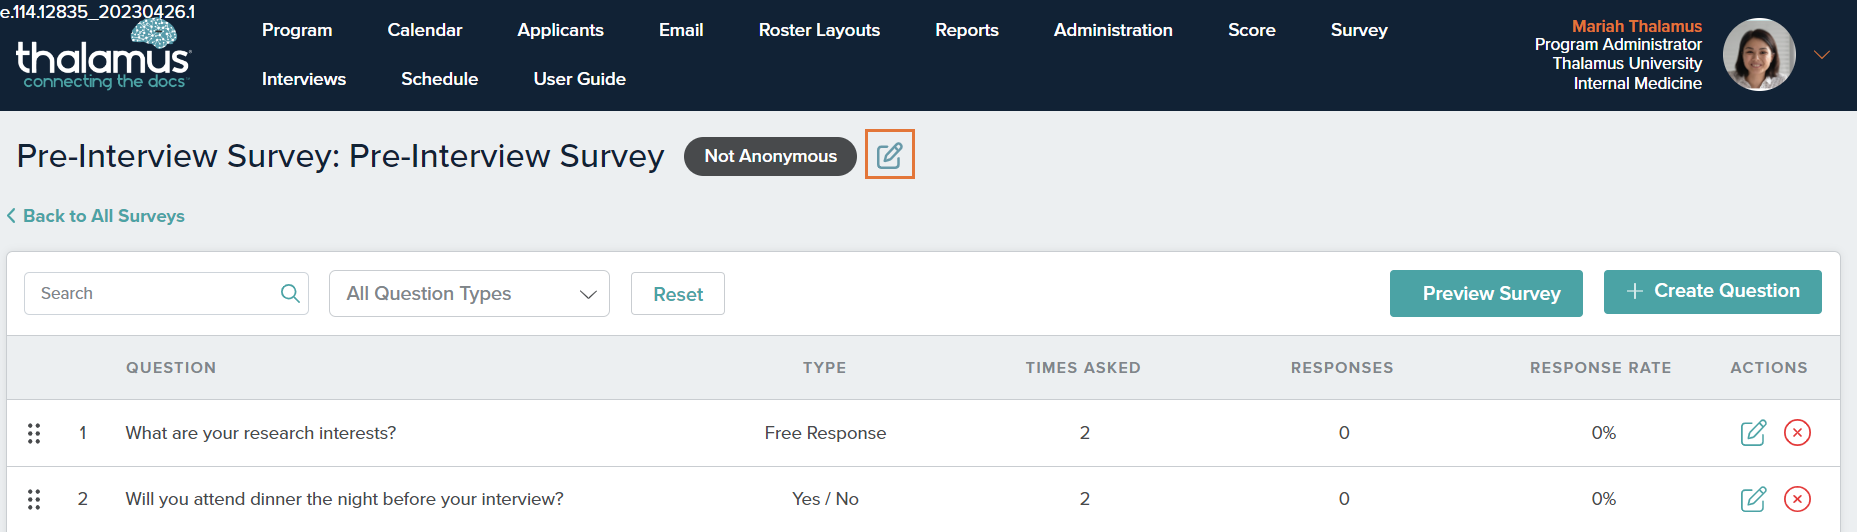
Task: Open the Applicants menu
Action: pyautogui.click(x=560, y=30)
